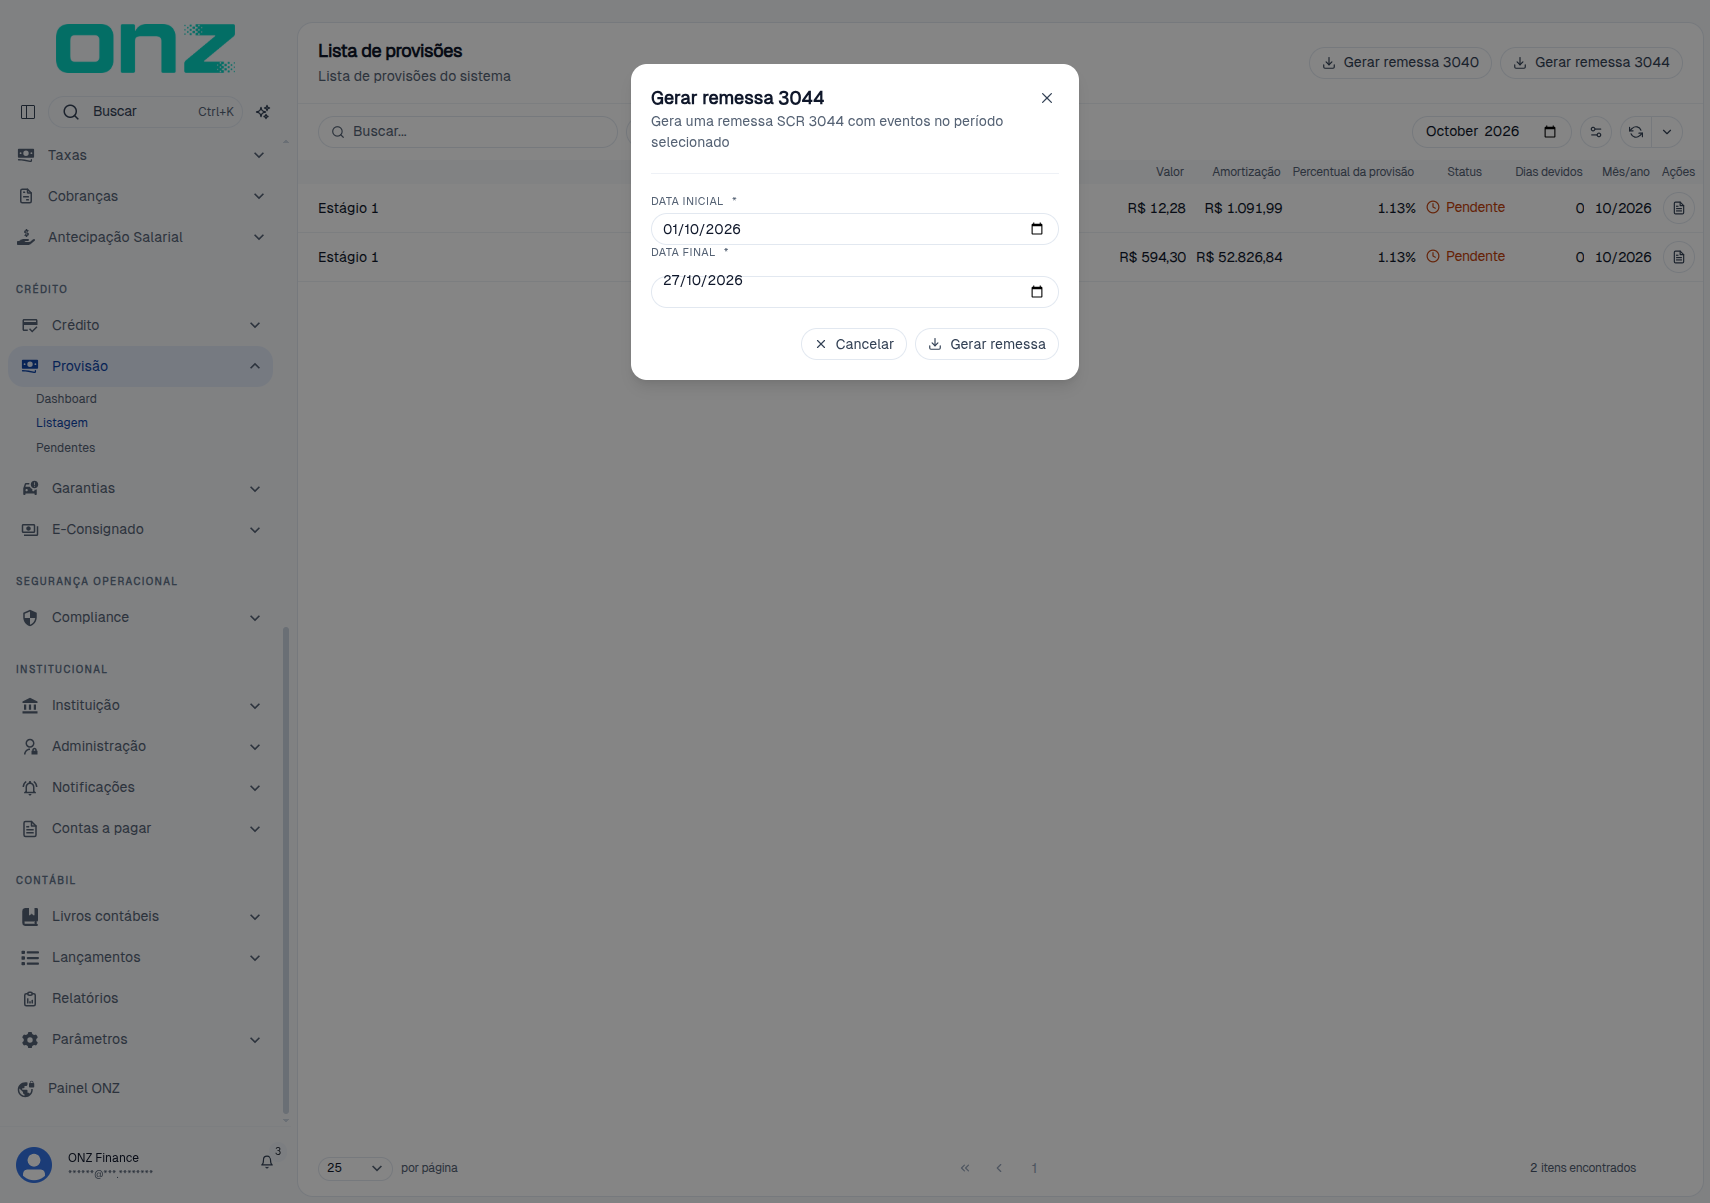This screenshot has height=1203, width=1710.
Task: Click Gerar remessa 3040 header button
Action: click(x=1400, y=62)
